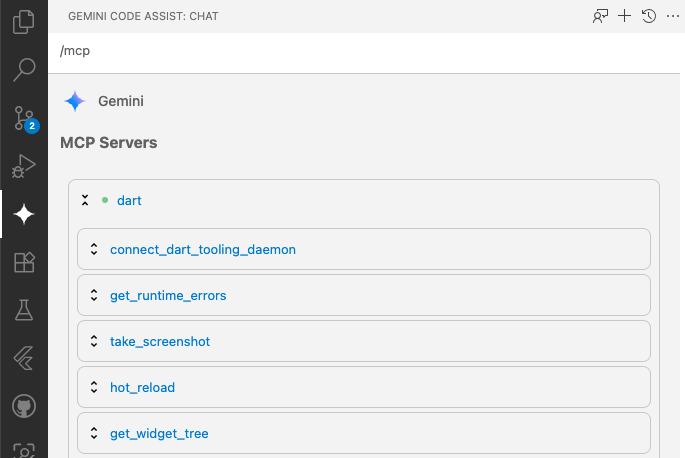Click the Gemini responder name
This screenshot has height=458, width=685.
point(121,101)
